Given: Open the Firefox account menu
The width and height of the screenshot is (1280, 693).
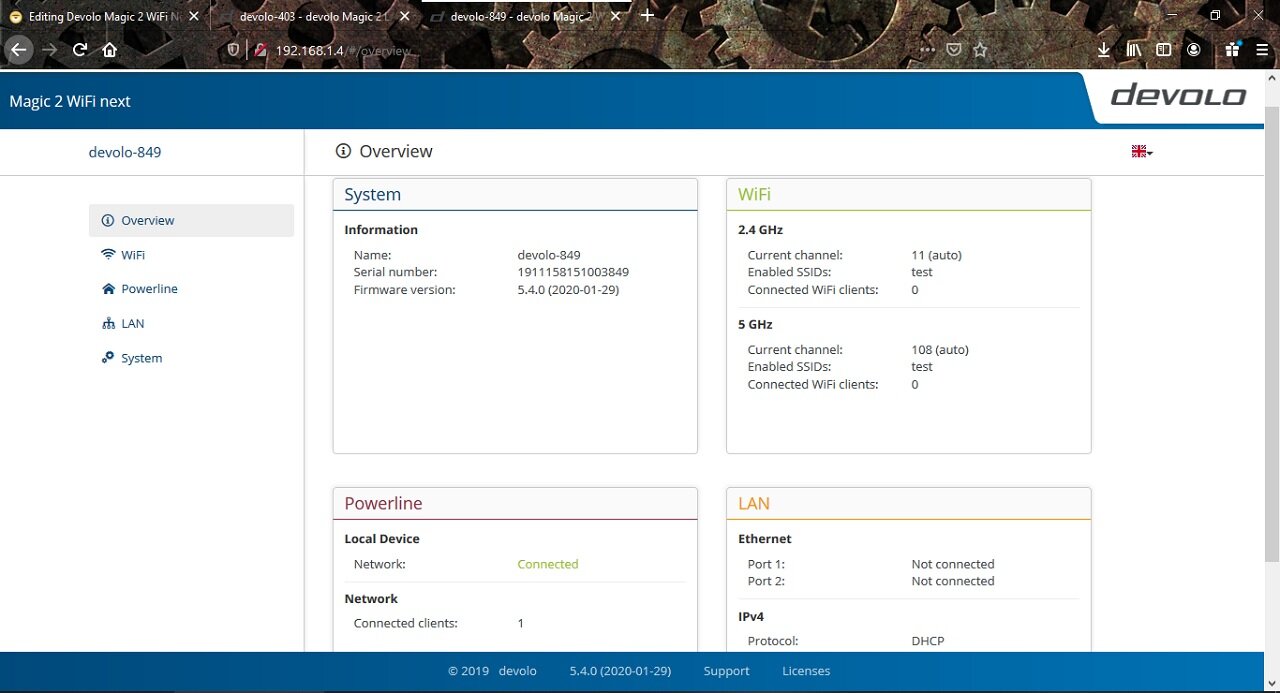Looking at the screenshot, I should (x=1194, y=49).
